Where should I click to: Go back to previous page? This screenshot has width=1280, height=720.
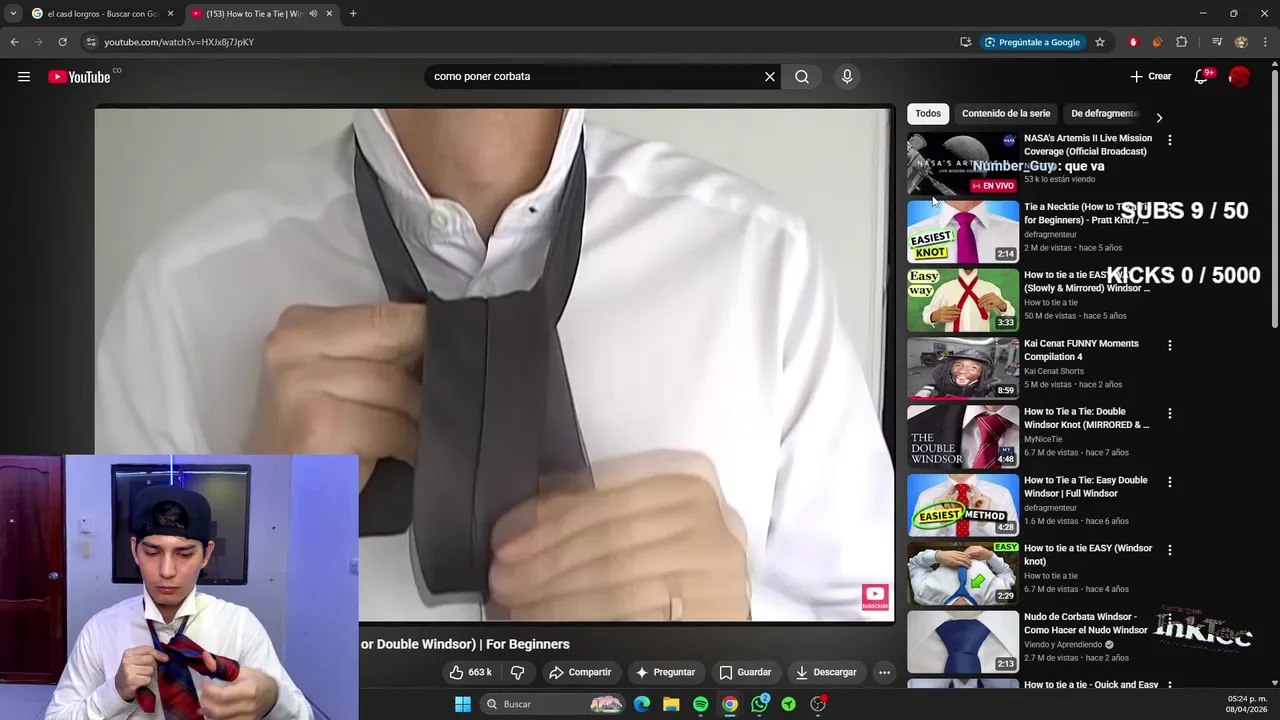pyautogui.click(x=14, y=42)
